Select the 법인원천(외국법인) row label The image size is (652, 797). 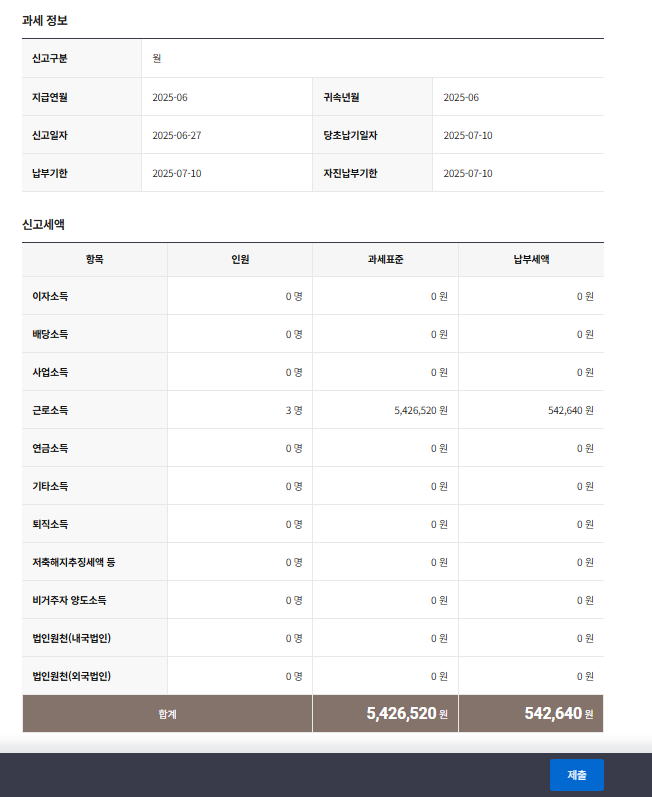click(72, 676)
